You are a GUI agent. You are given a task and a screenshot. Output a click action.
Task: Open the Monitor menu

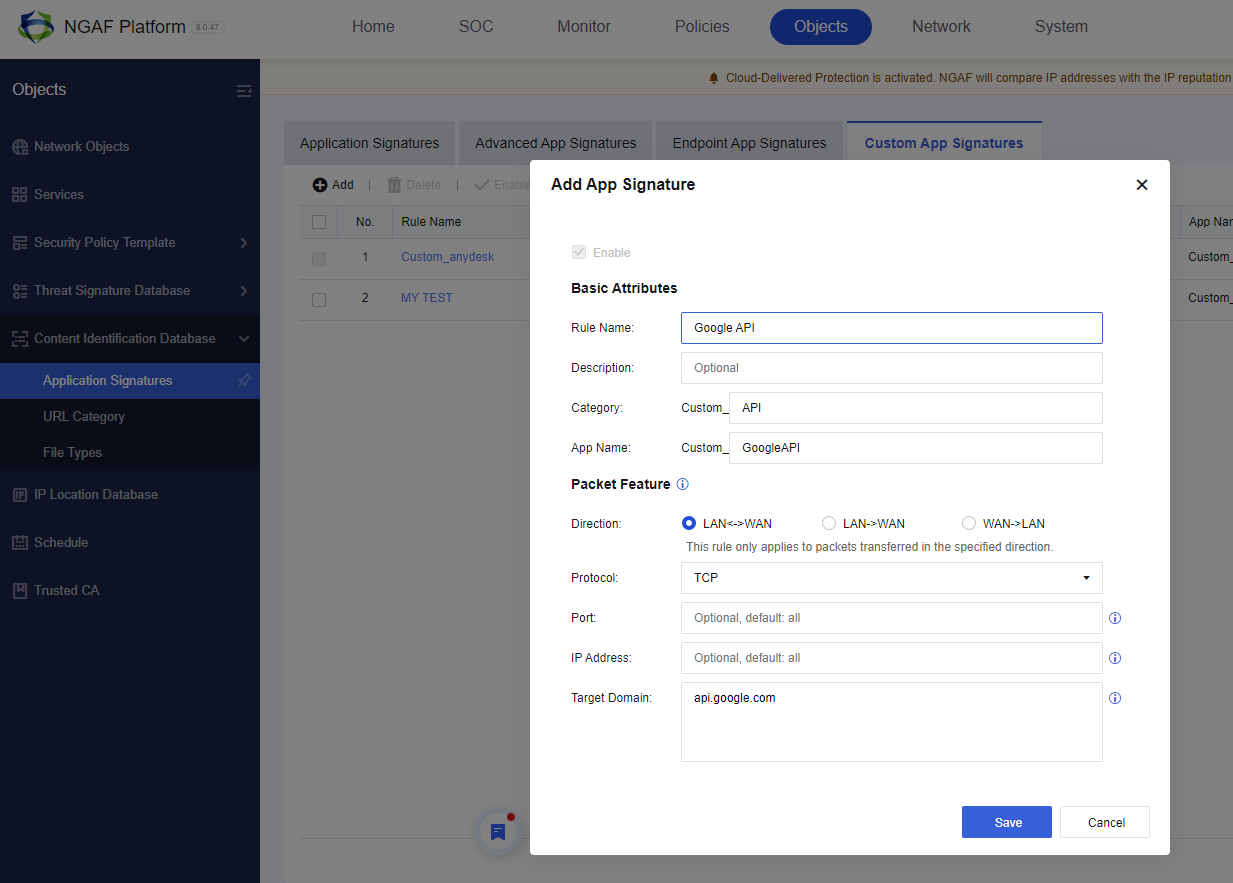click(584, 27)
